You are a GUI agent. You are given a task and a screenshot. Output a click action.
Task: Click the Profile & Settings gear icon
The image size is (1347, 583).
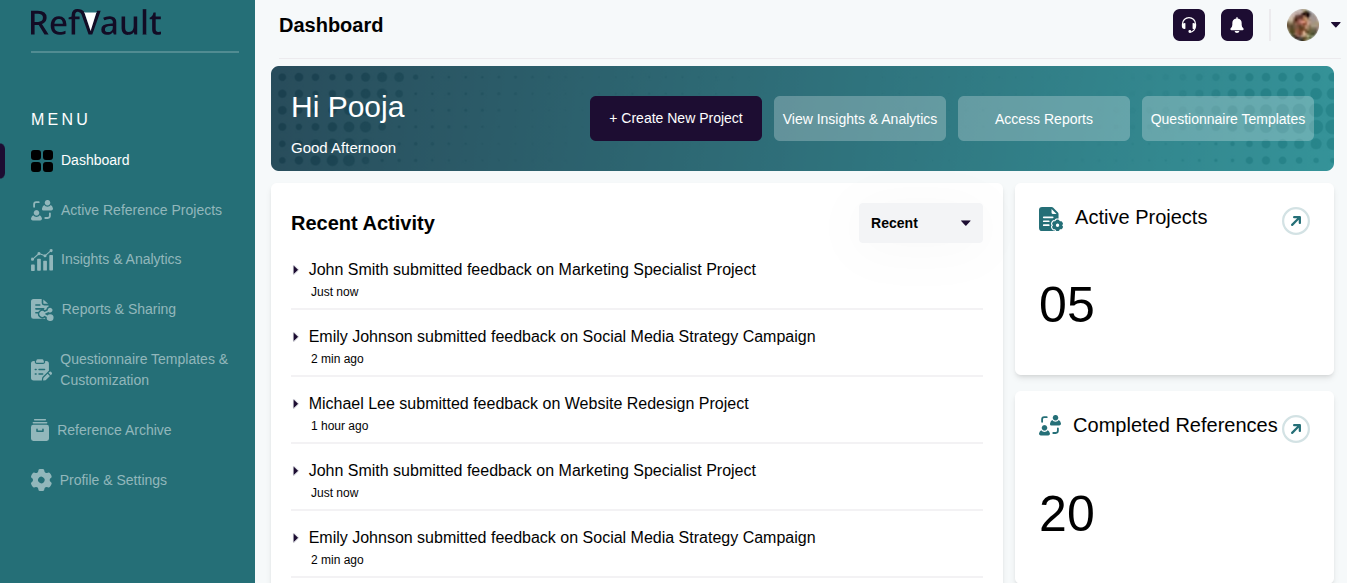pyautogui.click(x=41, y=480)
